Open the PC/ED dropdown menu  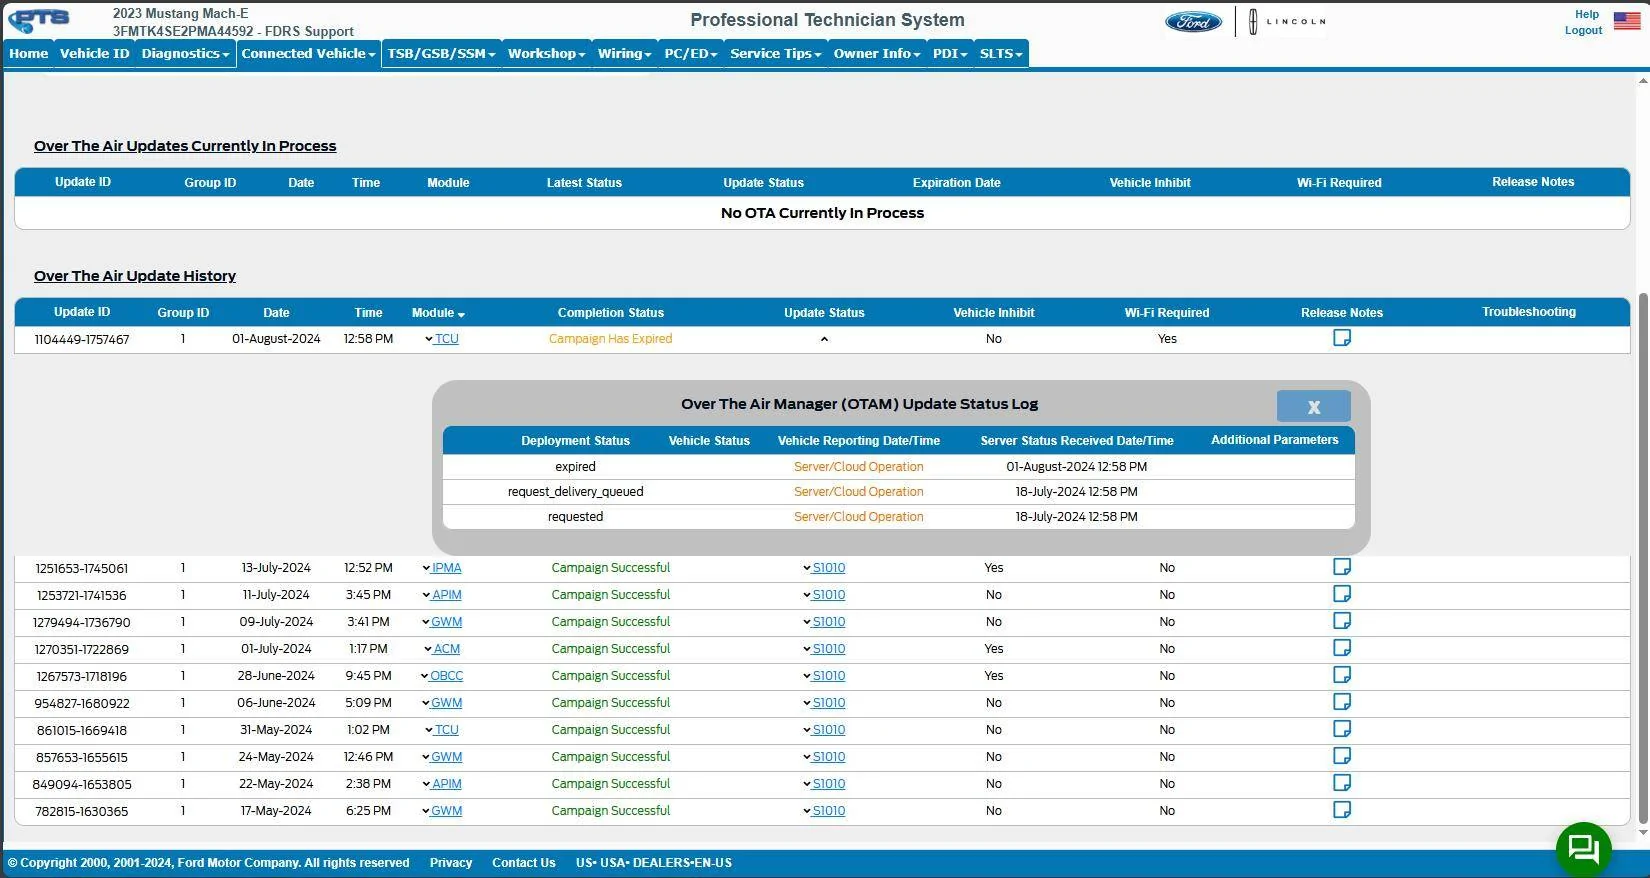pos(691,54)
